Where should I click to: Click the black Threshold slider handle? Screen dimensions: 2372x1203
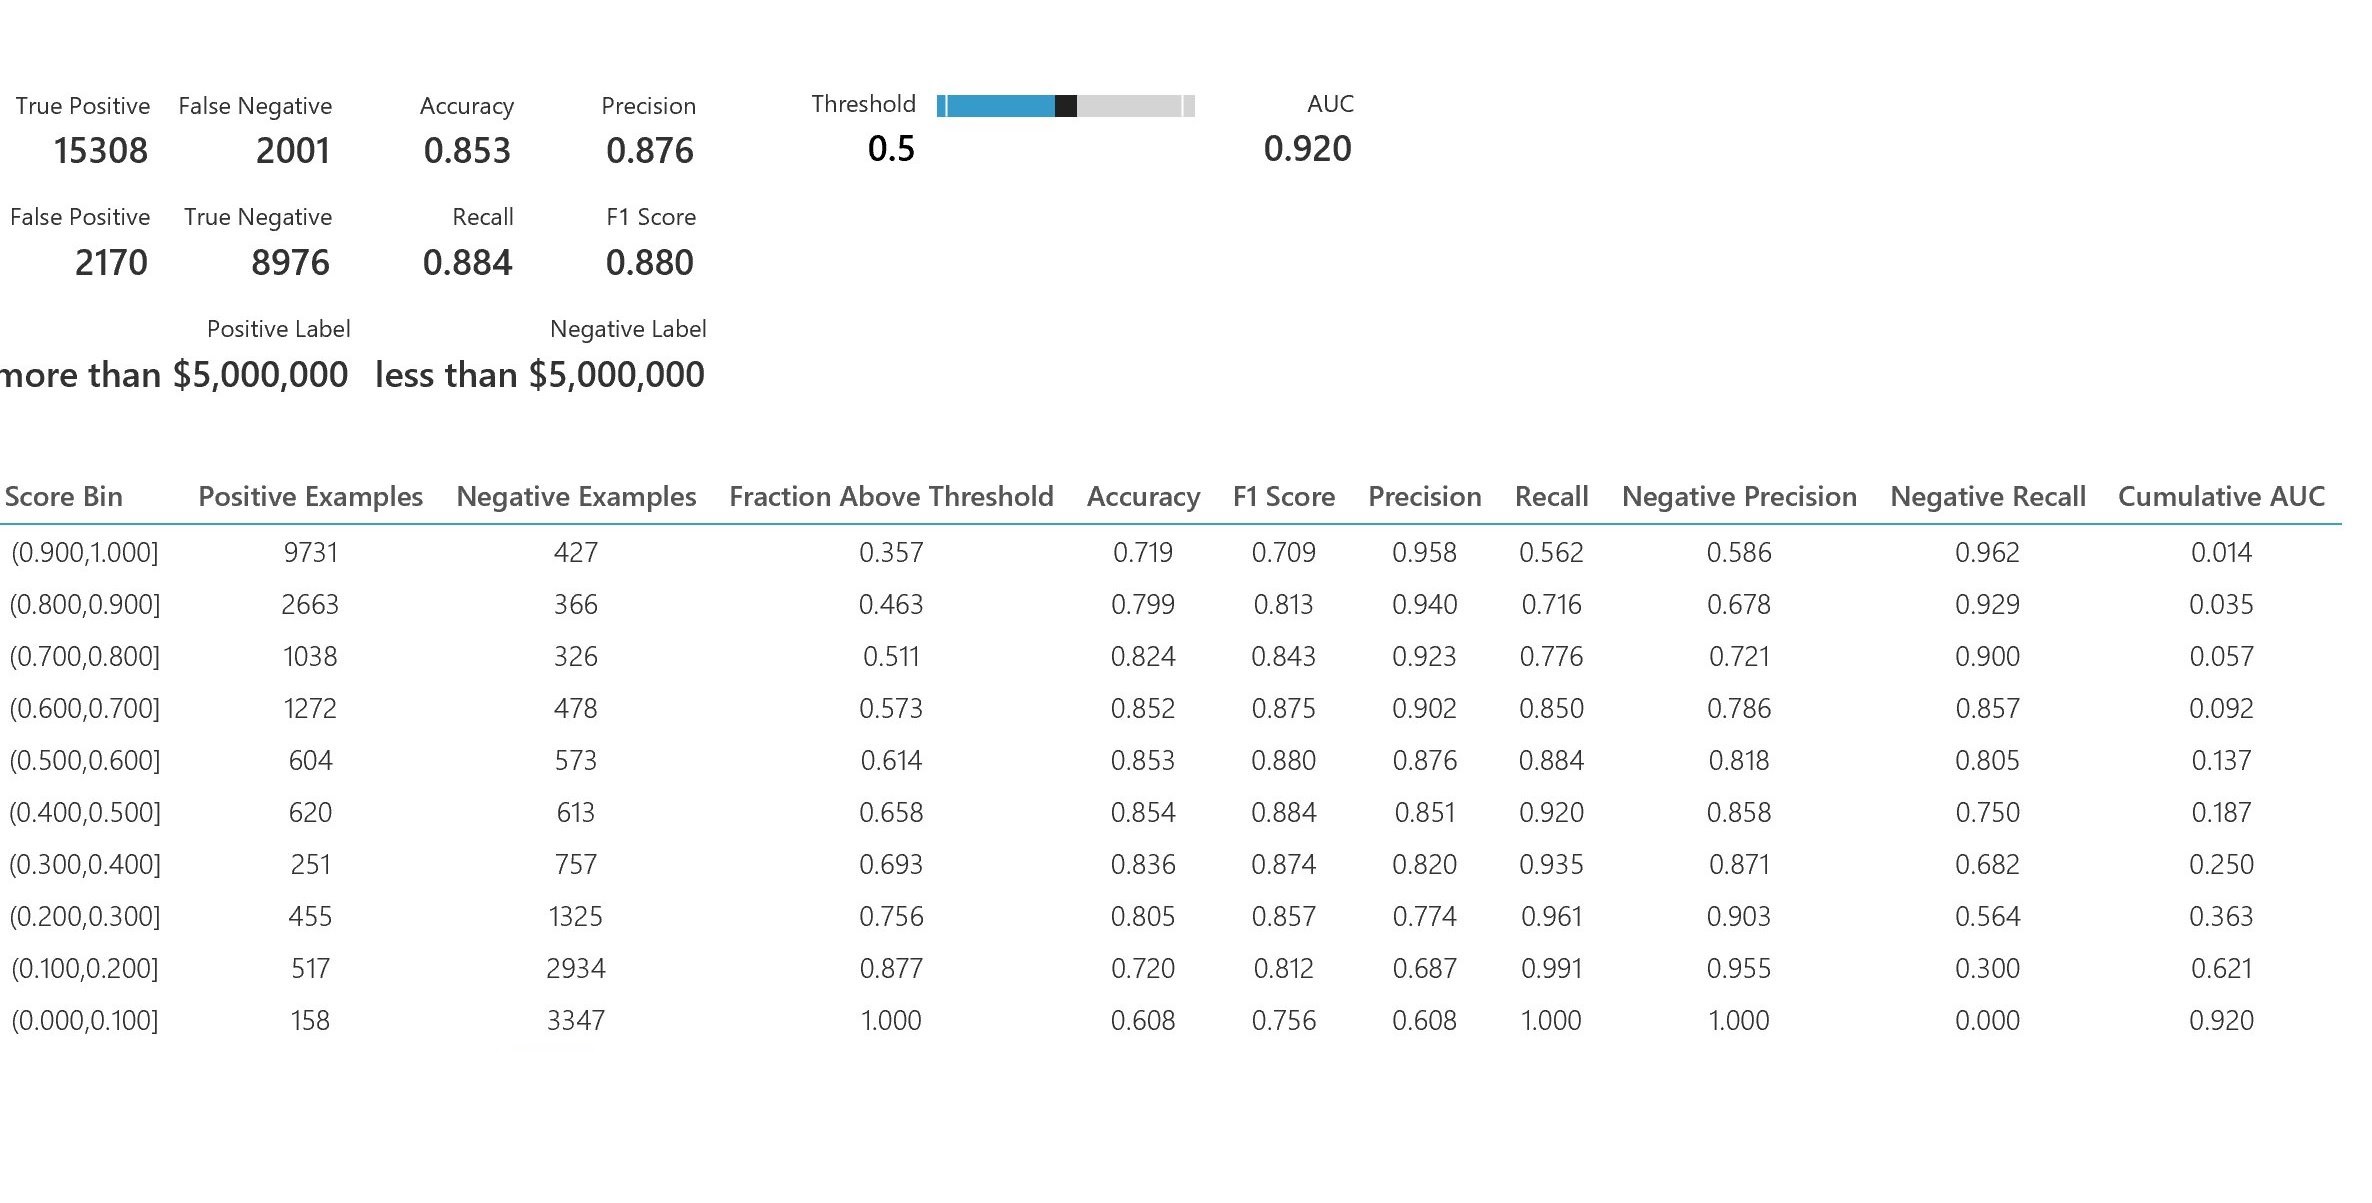tap(1065, 106)
